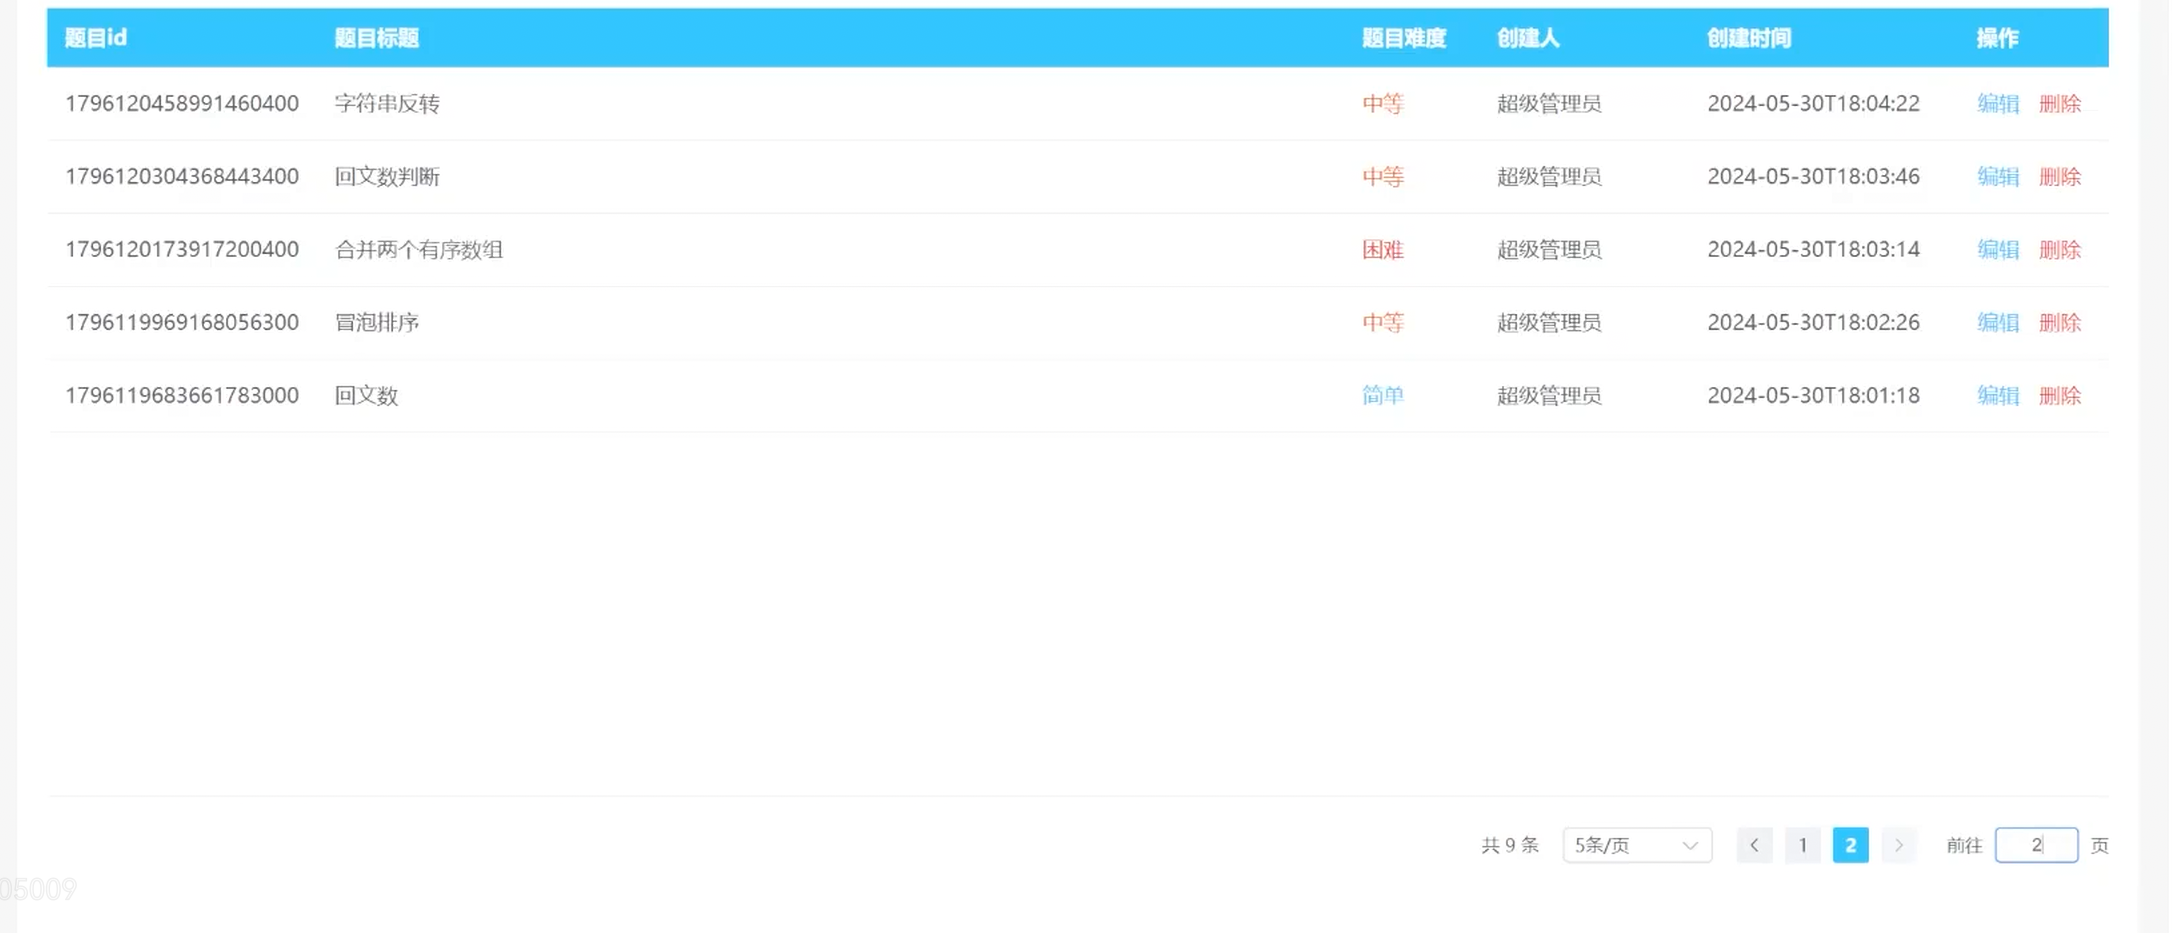Edit the 回文数 question
This screenshot has width=2173, height=933.
pos(1997,395)
